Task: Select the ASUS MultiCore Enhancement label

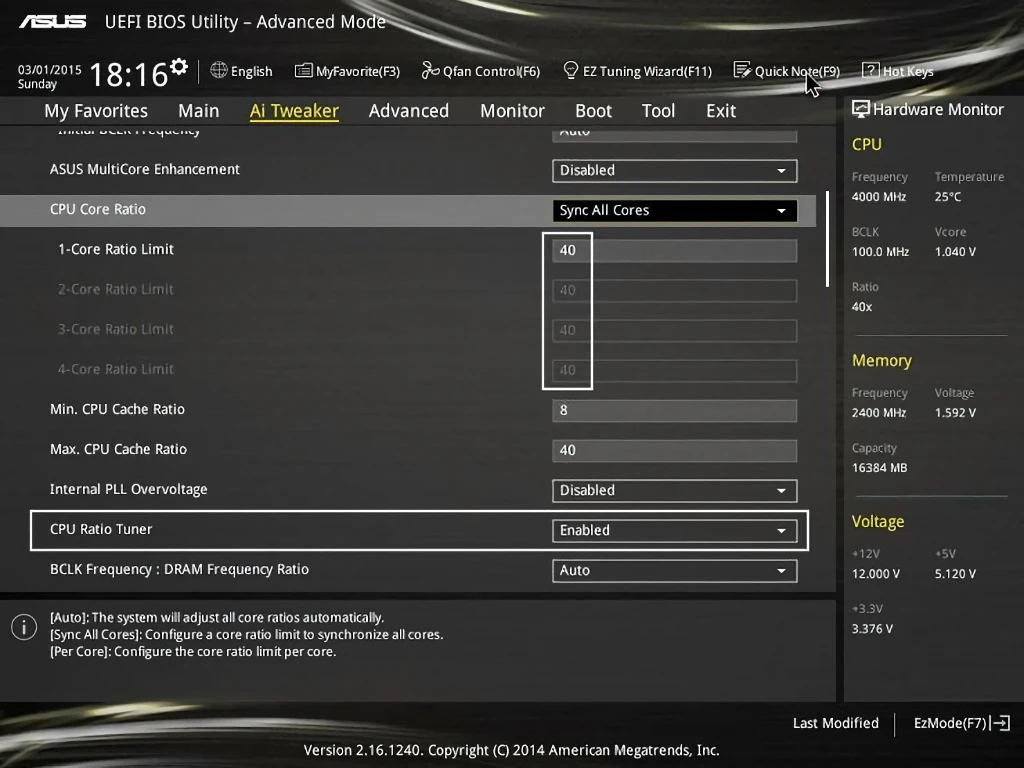Action: (145, 169)
